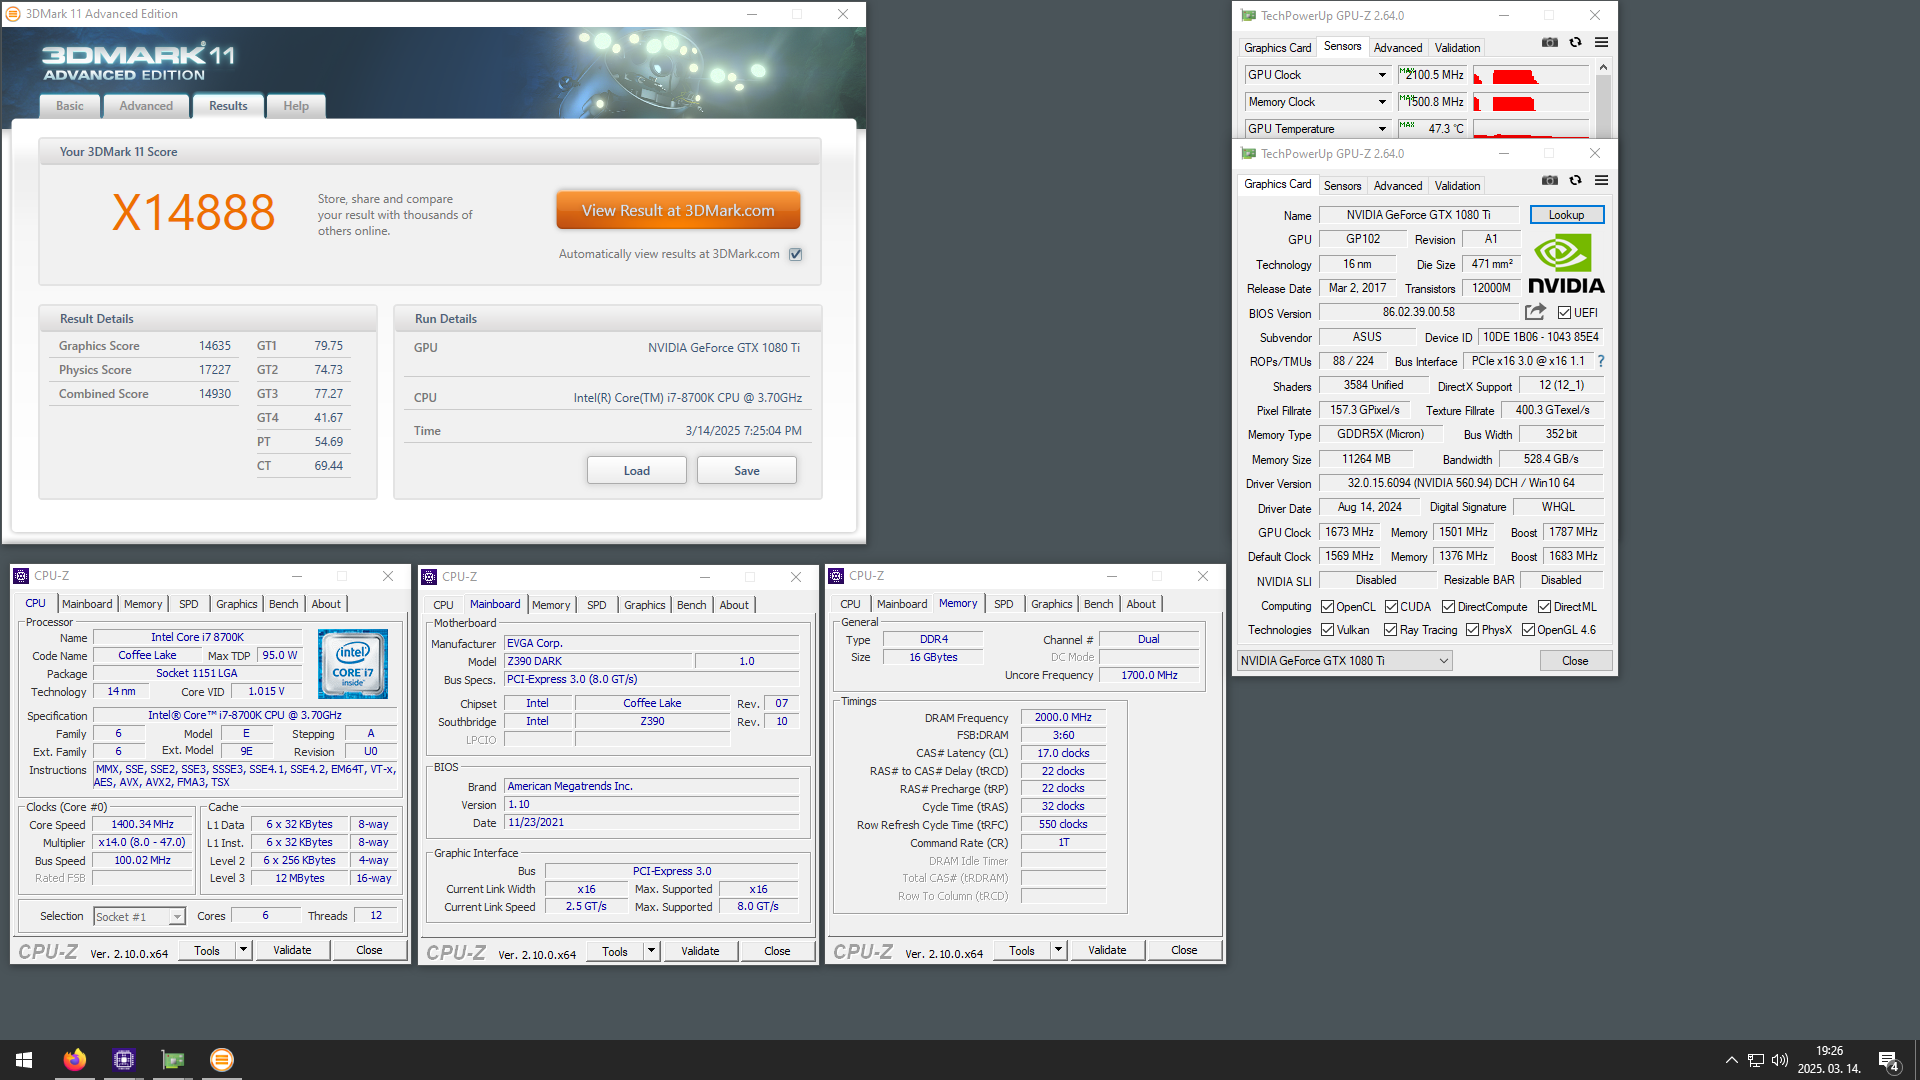Toggle the DirectCompute checkbox
This screenshot has height=1080, width=1920.
click(1448, 607)
